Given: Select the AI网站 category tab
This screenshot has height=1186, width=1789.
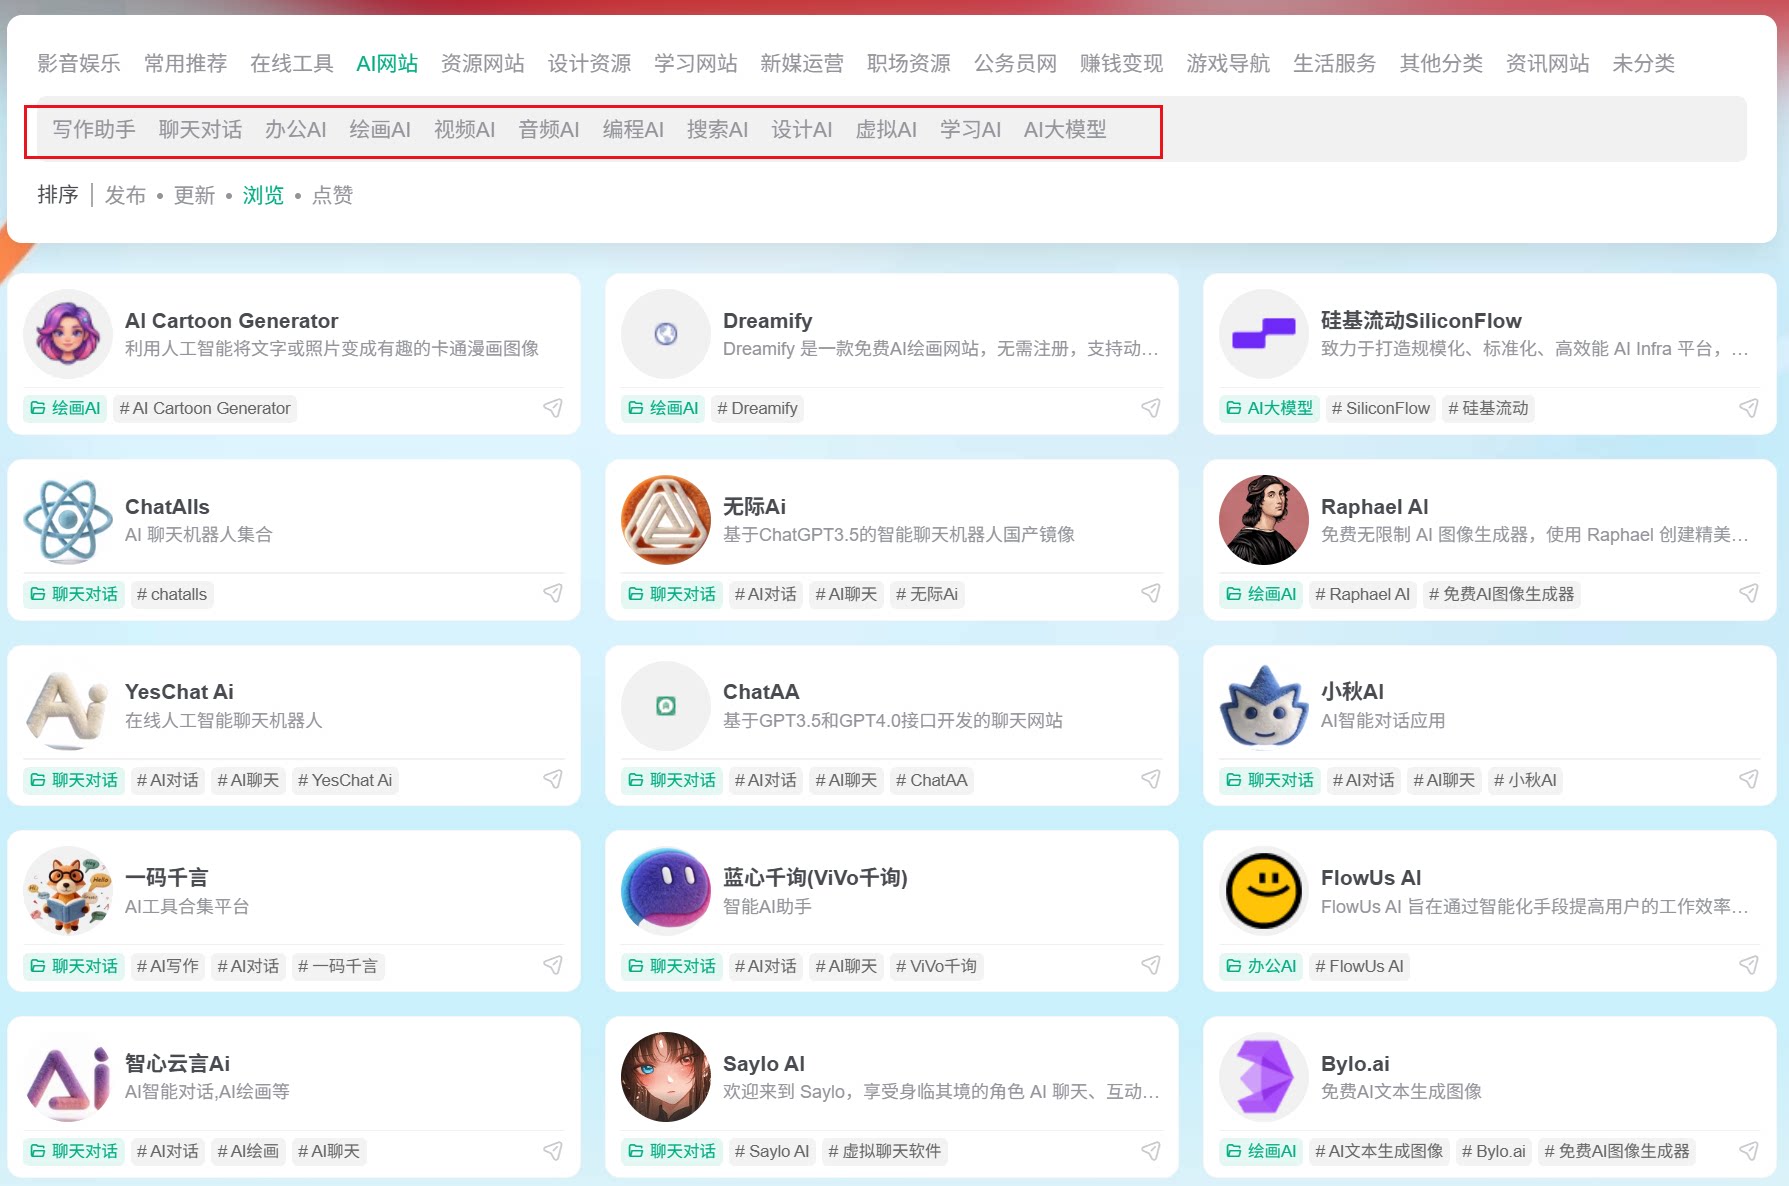Looking at the screenshot, I should pos(387,64).
